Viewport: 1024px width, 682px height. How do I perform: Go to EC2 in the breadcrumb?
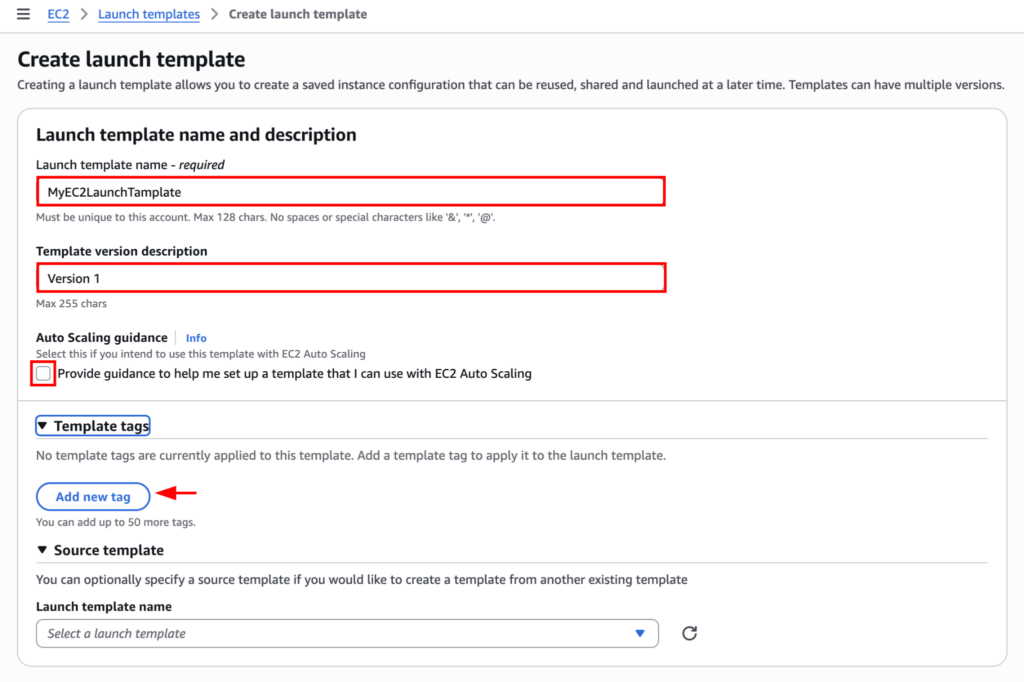(59, 15)
